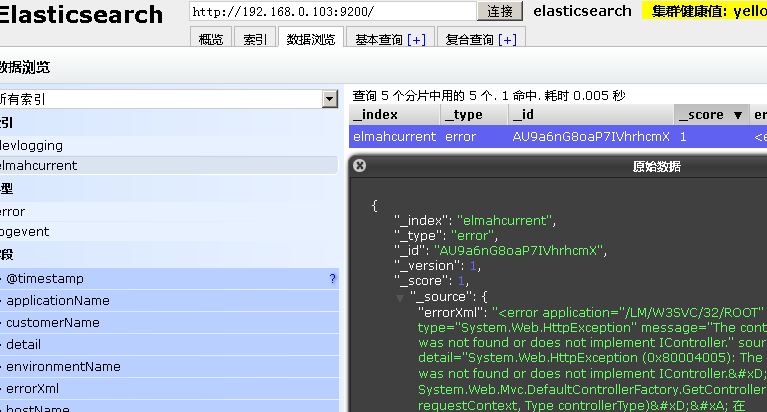Open the 基本查询 basic query tab
Viewport: 767px width, 412px height.
379,39
